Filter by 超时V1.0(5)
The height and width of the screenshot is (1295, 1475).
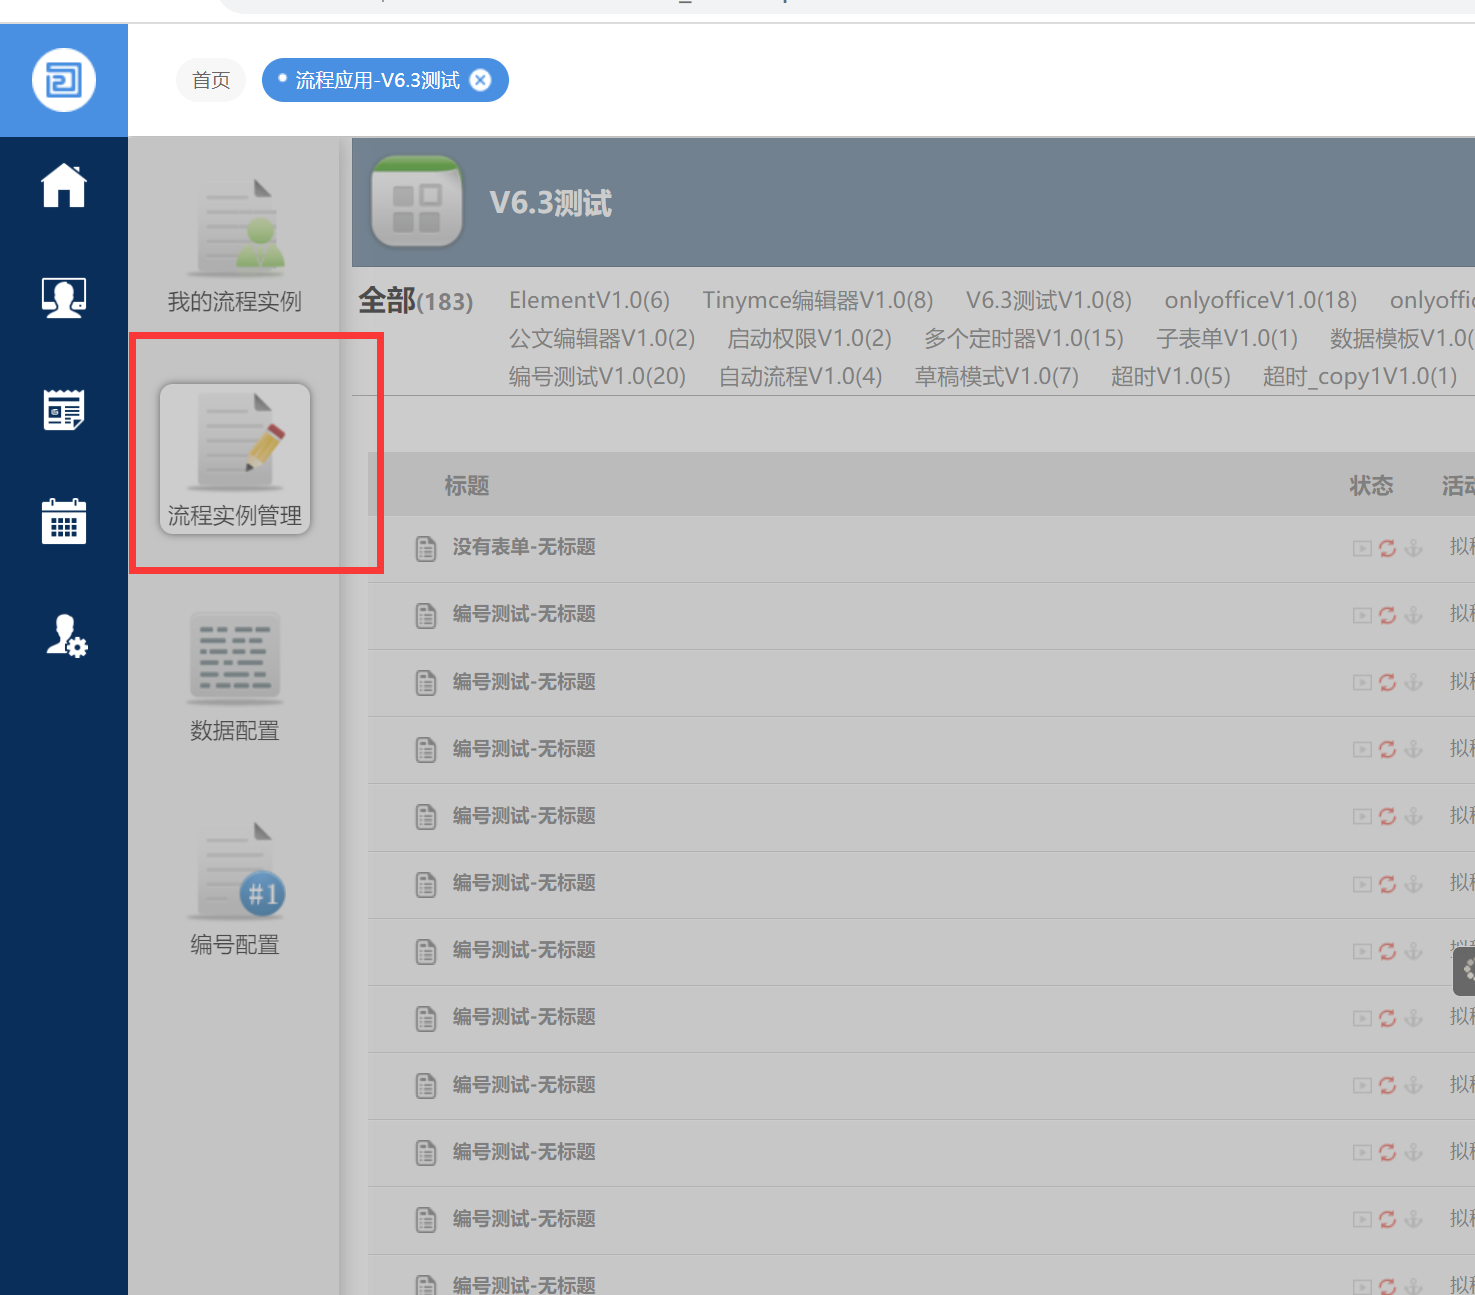pos(1171,377)
